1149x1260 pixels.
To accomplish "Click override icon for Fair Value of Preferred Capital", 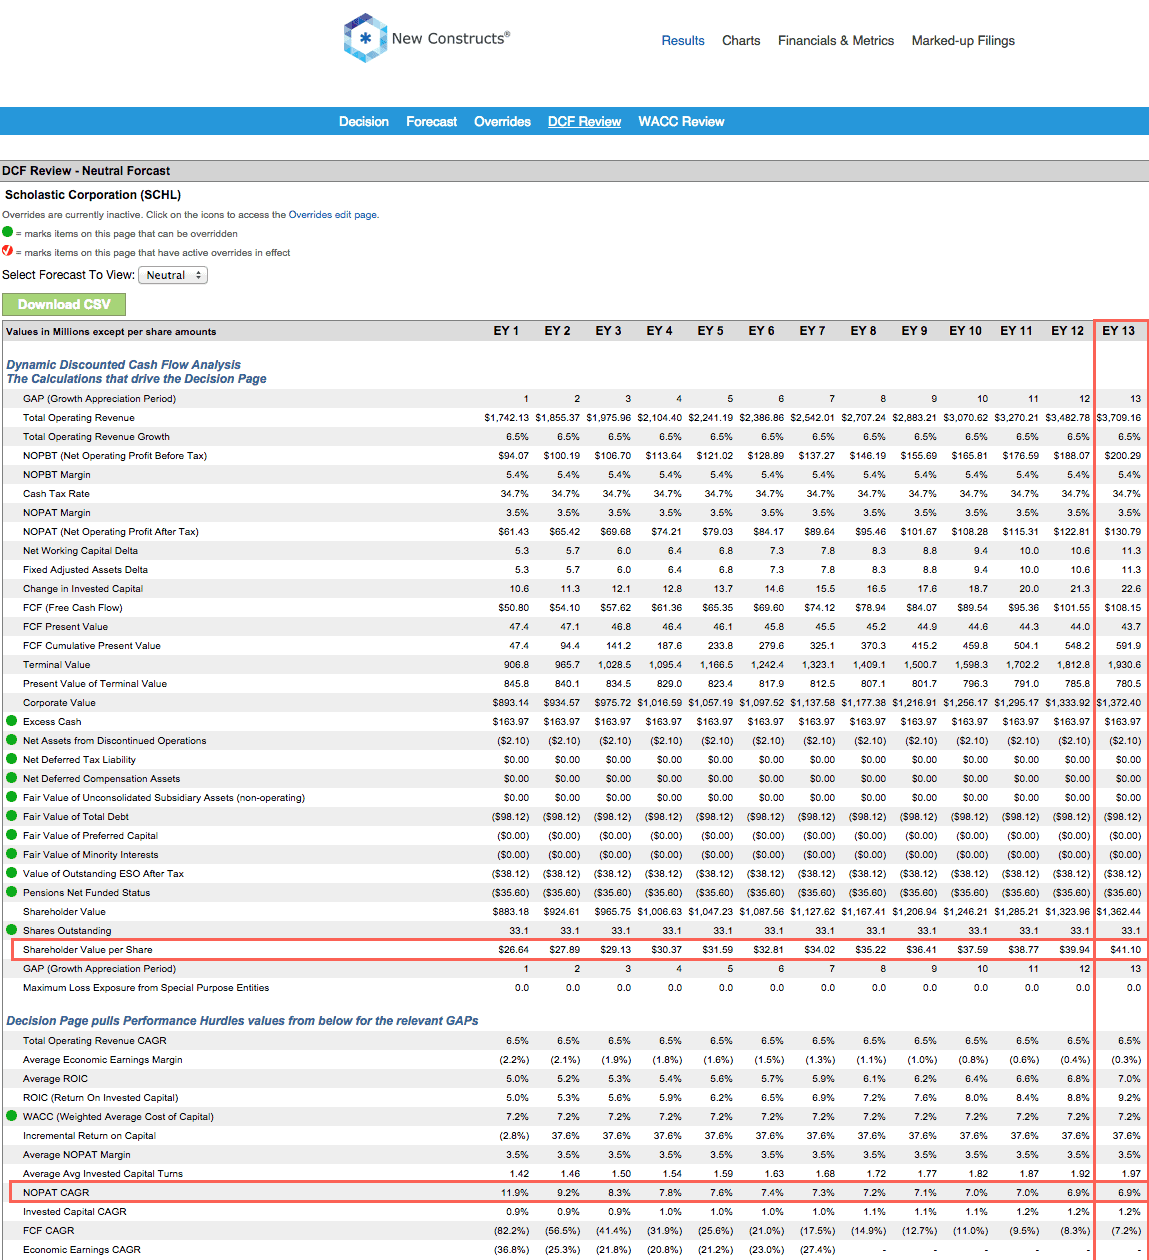I will pyautogui.click(x=12, y=835).
